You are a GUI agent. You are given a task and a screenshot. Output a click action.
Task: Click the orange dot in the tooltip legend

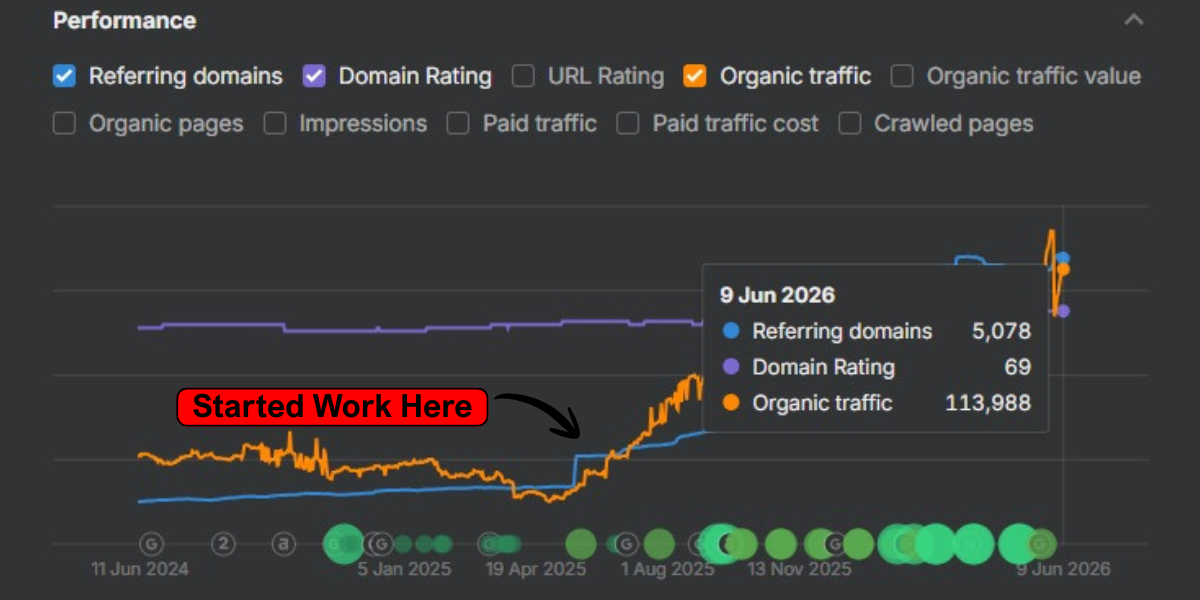(x=731, y=403)
